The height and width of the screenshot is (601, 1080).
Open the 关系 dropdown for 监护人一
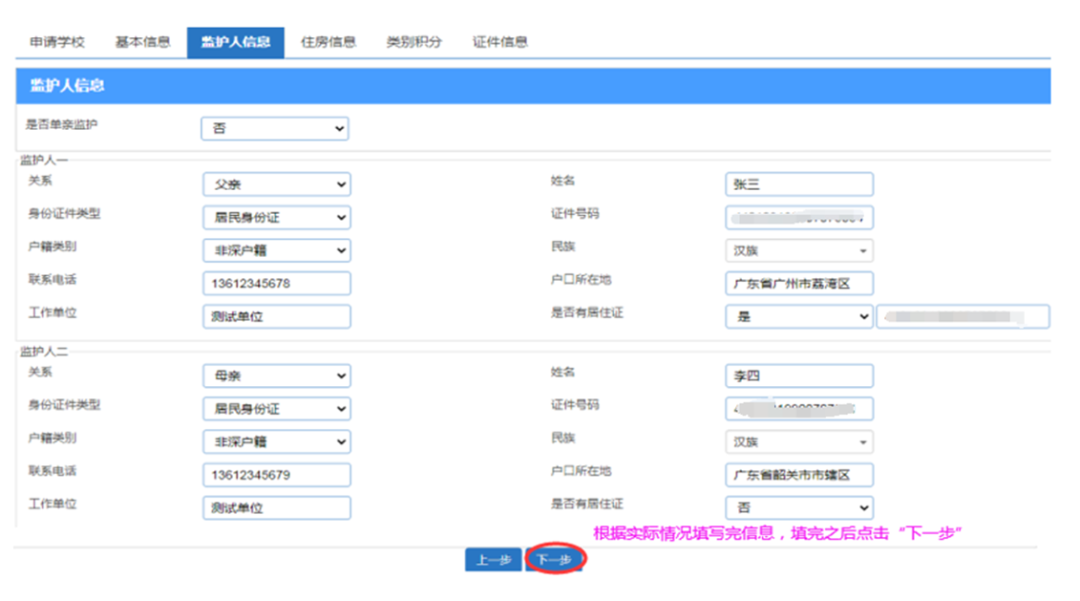tap(277, 184)
